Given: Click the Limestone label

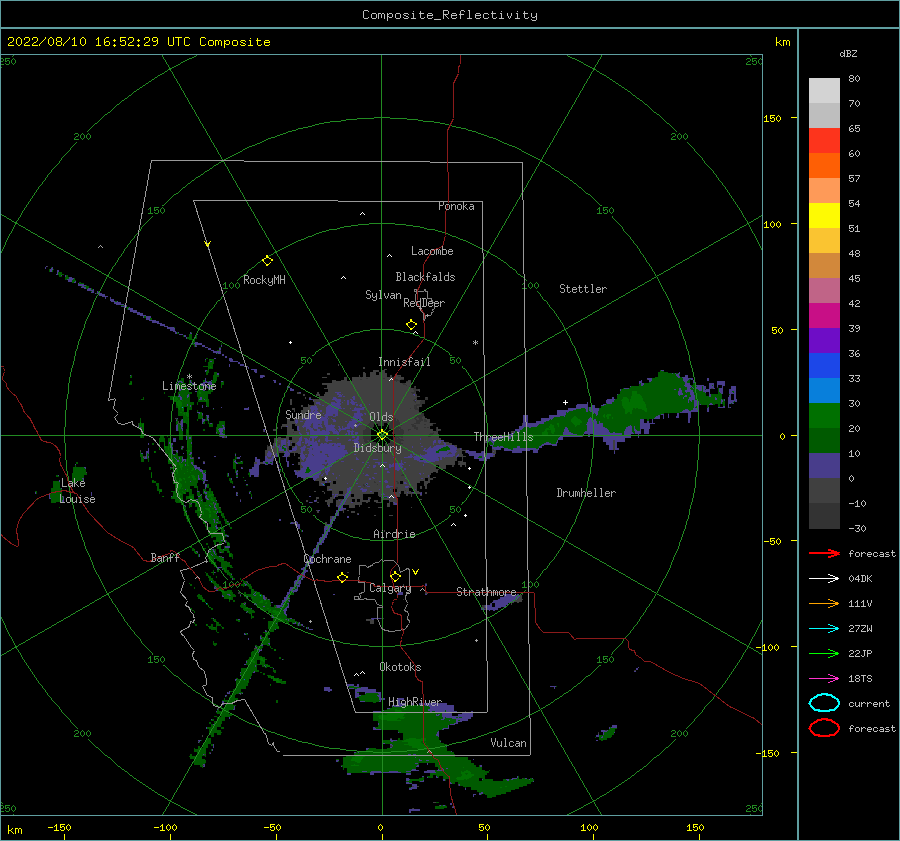Looking at the screenshot, I should click(189, 386).
